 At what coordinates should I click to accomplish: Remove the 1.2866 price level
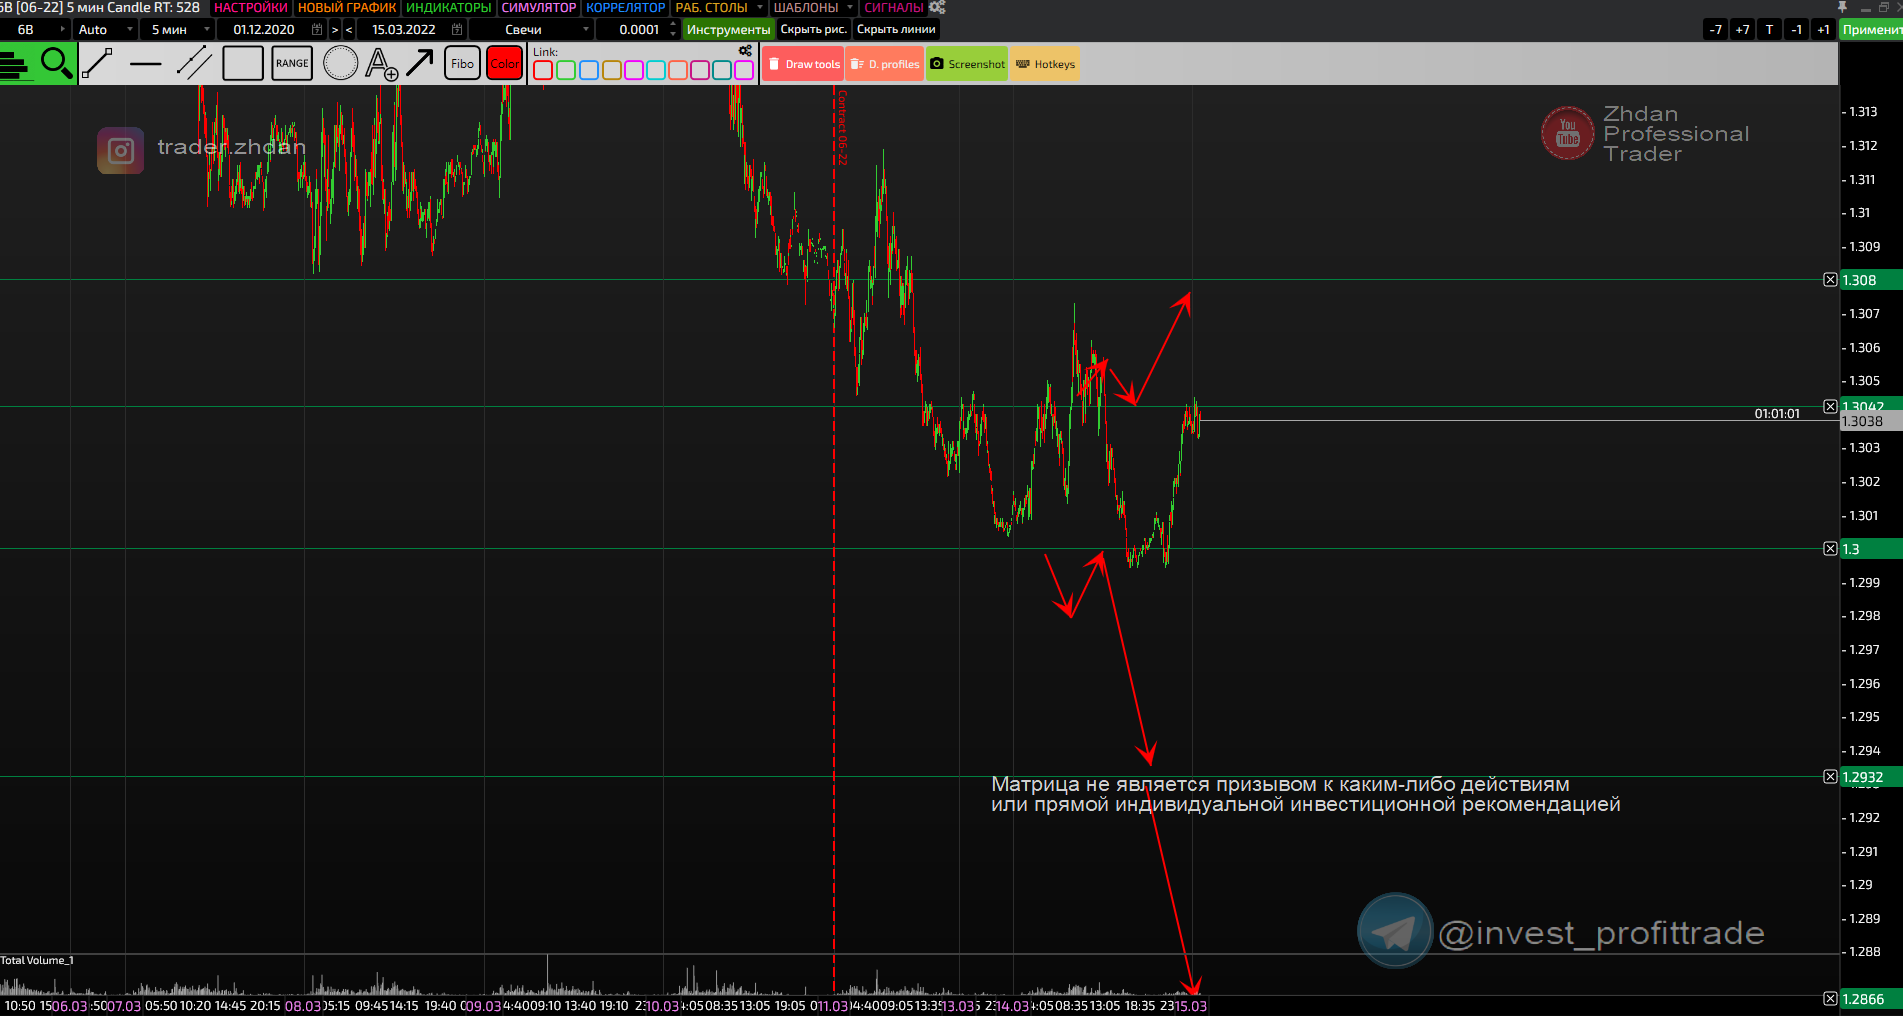coord(1830,999)
